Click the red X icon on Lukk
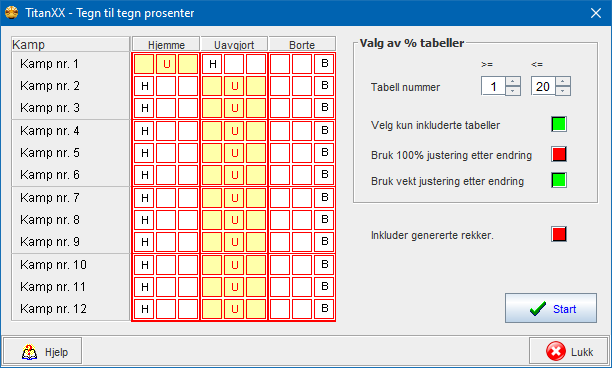Screen dimensions: 612x368 [x=555, y=351]
